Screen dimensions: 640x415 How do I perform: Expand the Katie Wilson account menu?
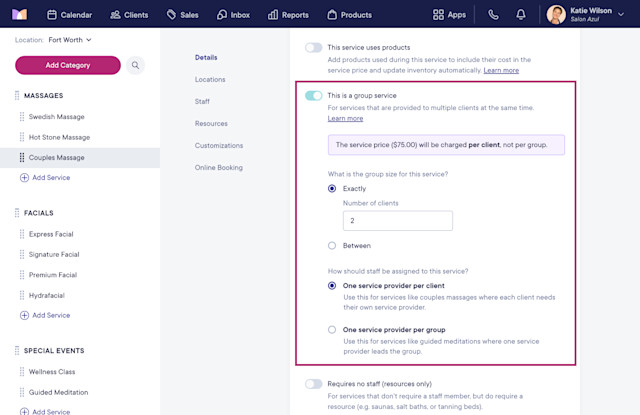tap(621, 14)
